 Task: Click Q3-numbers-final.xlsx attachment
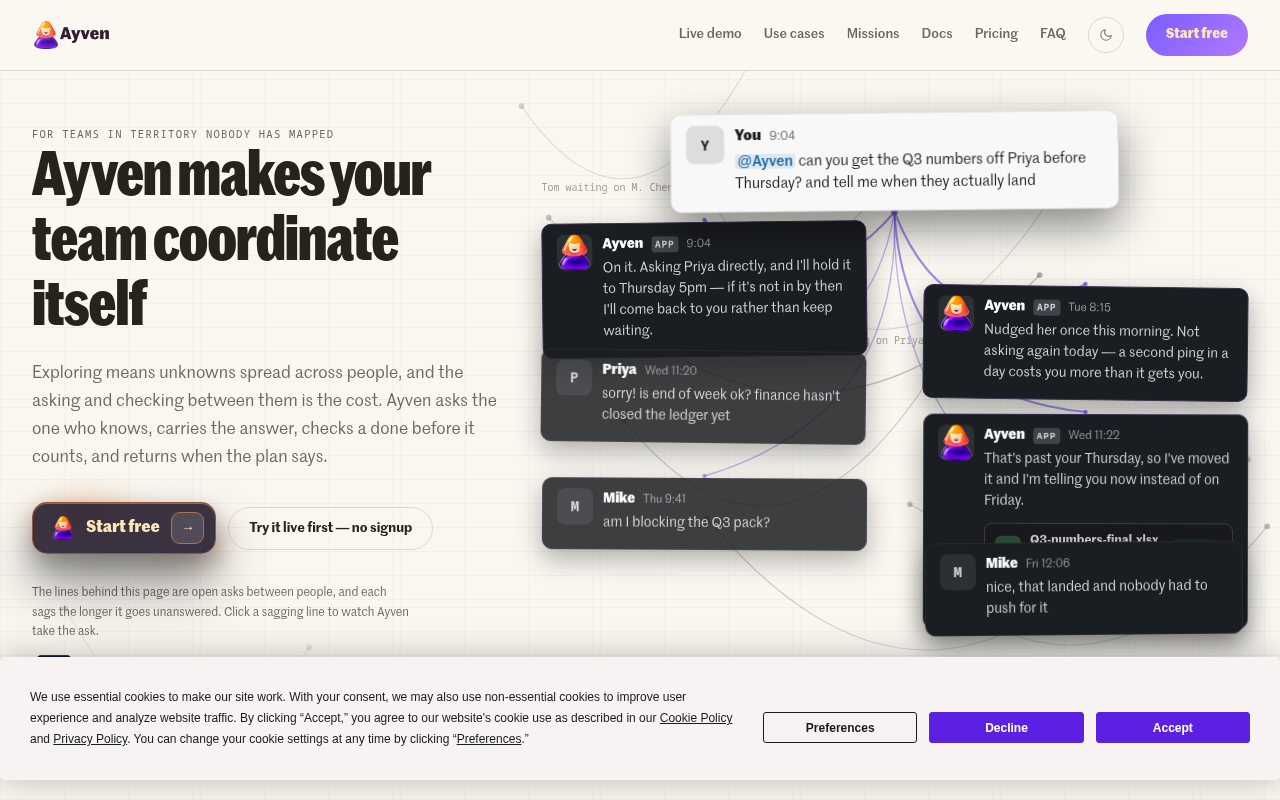coord(1108,536)
